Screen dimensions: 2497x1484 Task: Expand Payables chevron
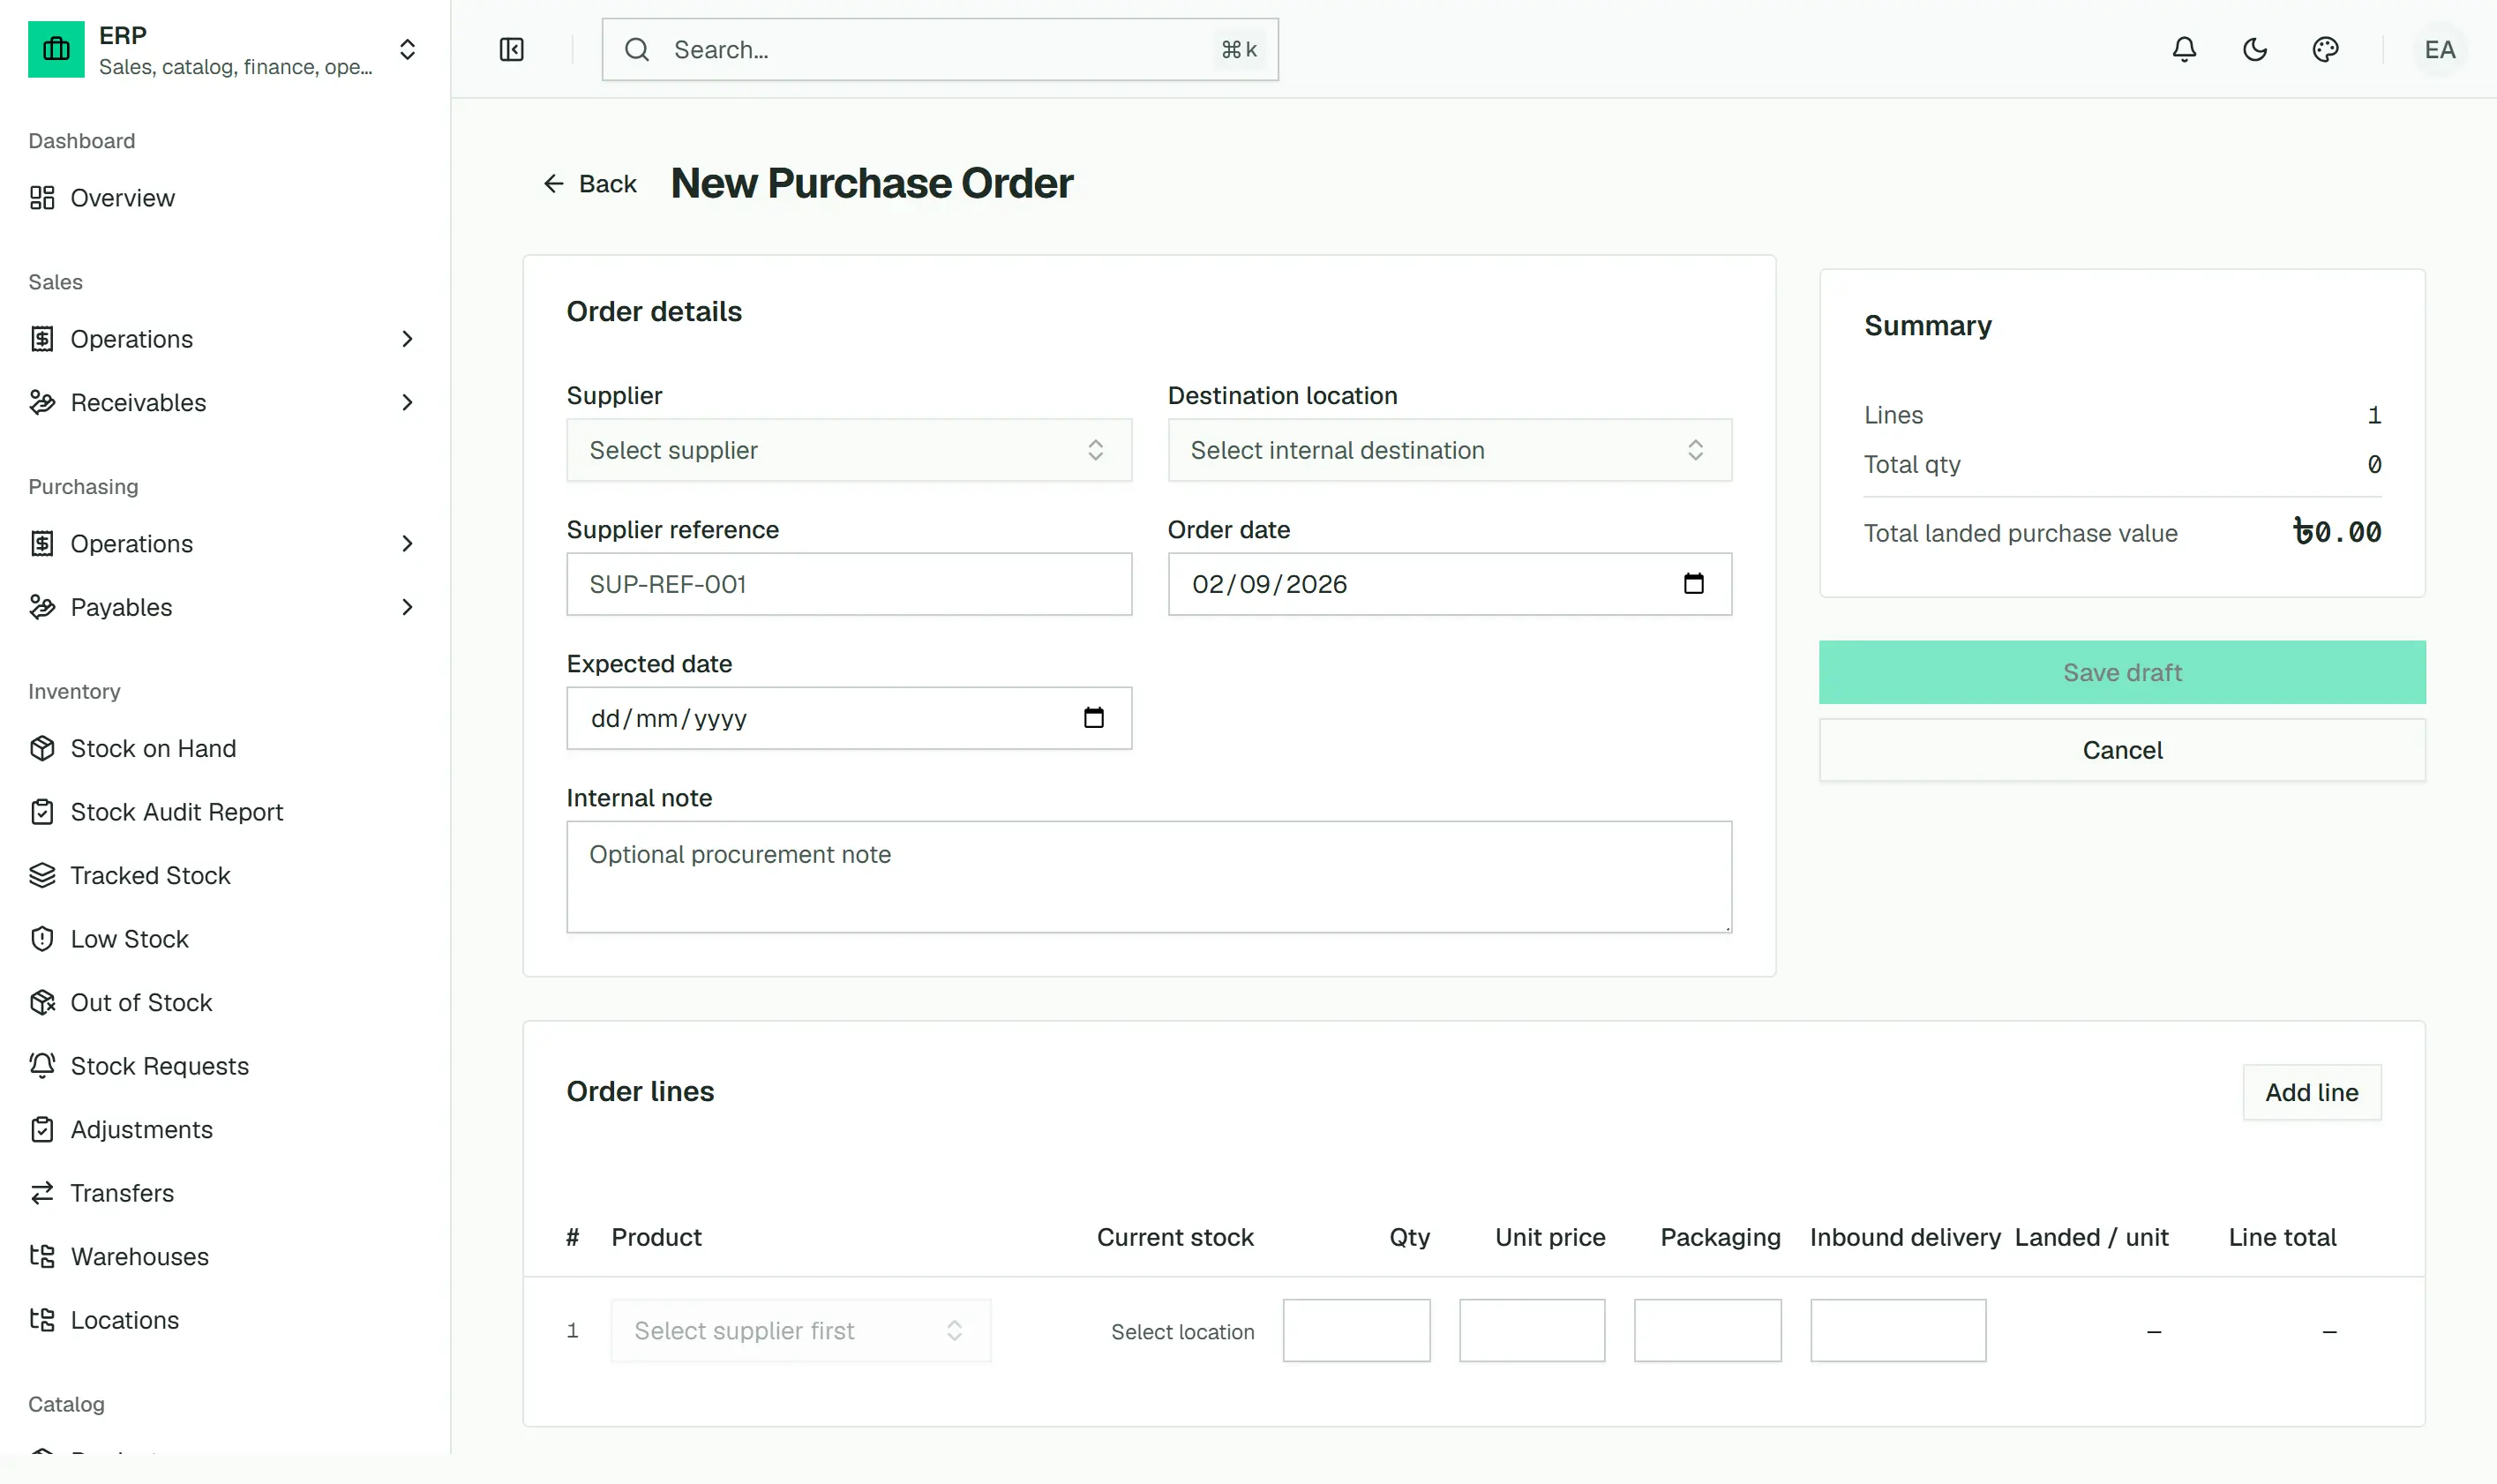coord(407,607)
